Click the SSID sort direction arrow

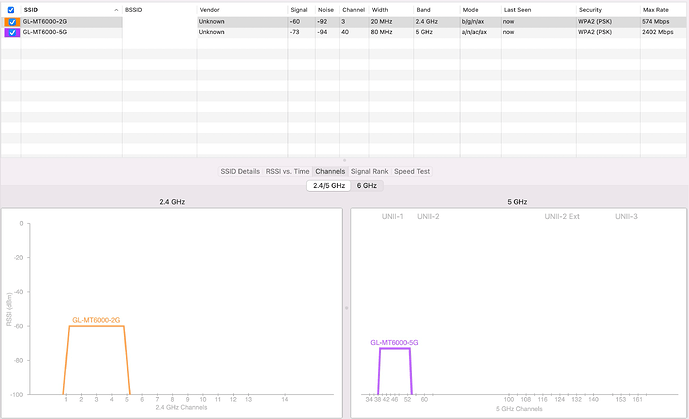(116, 10)
